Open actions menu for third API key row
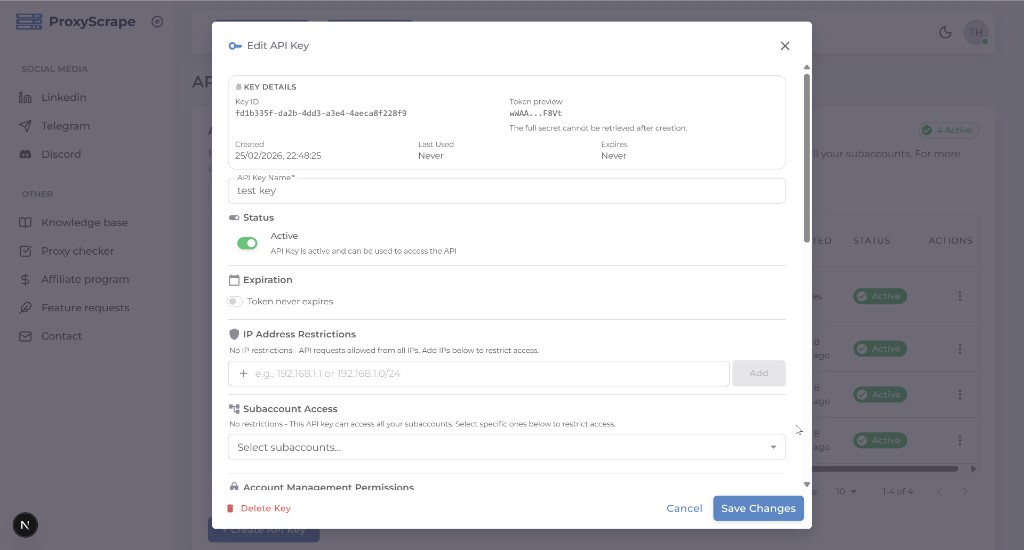The image size is (1024, 550). [x=959, y=395]
